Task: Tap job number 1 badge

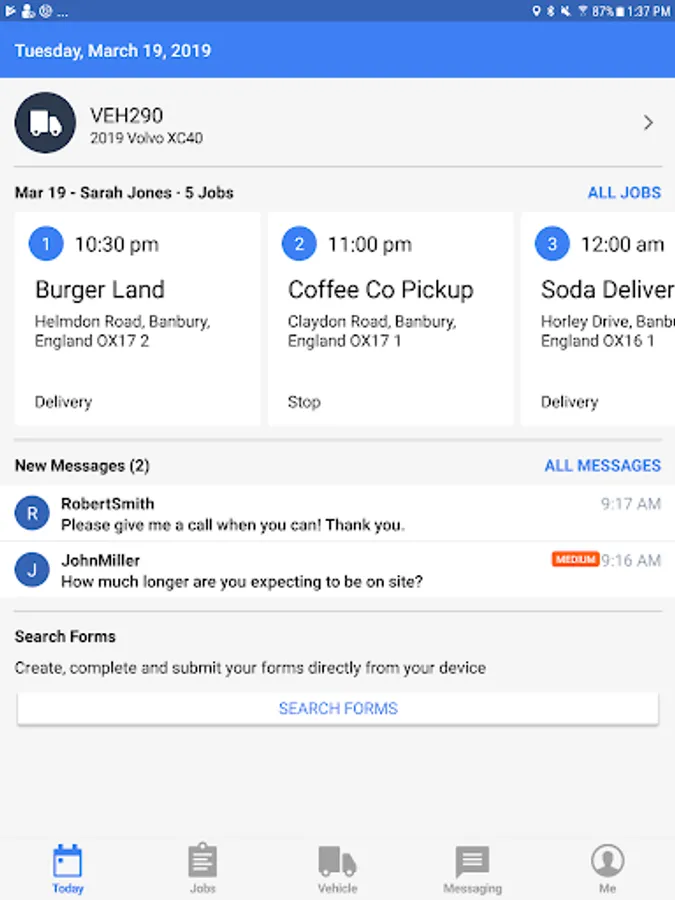Action: click(46, 244)
